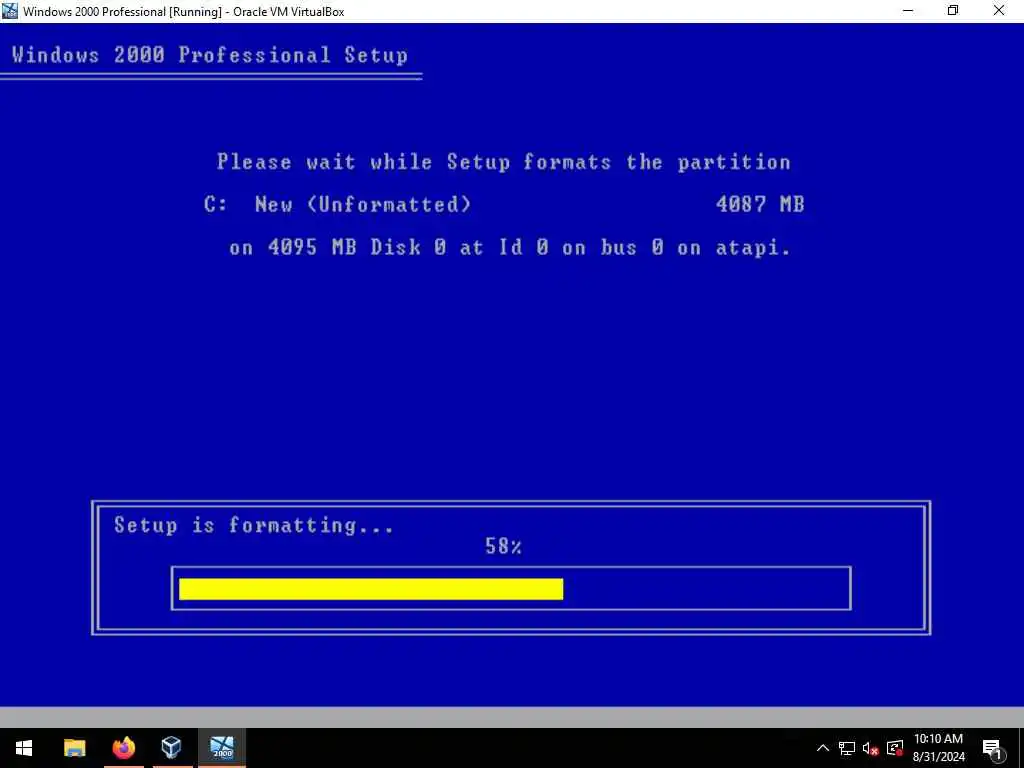Viewport: 1024px width, 768px height.
Task: Click the 4087 MB partition size
Action: 760,204
